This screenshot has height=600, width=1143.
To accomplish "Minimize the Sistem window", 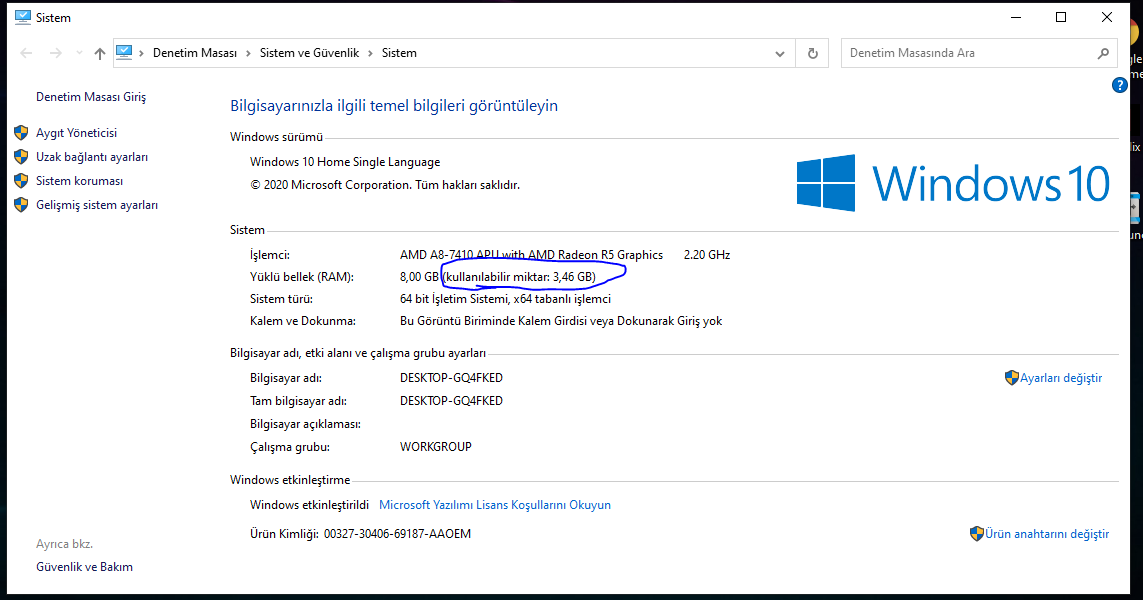I will click(1016, 17).
